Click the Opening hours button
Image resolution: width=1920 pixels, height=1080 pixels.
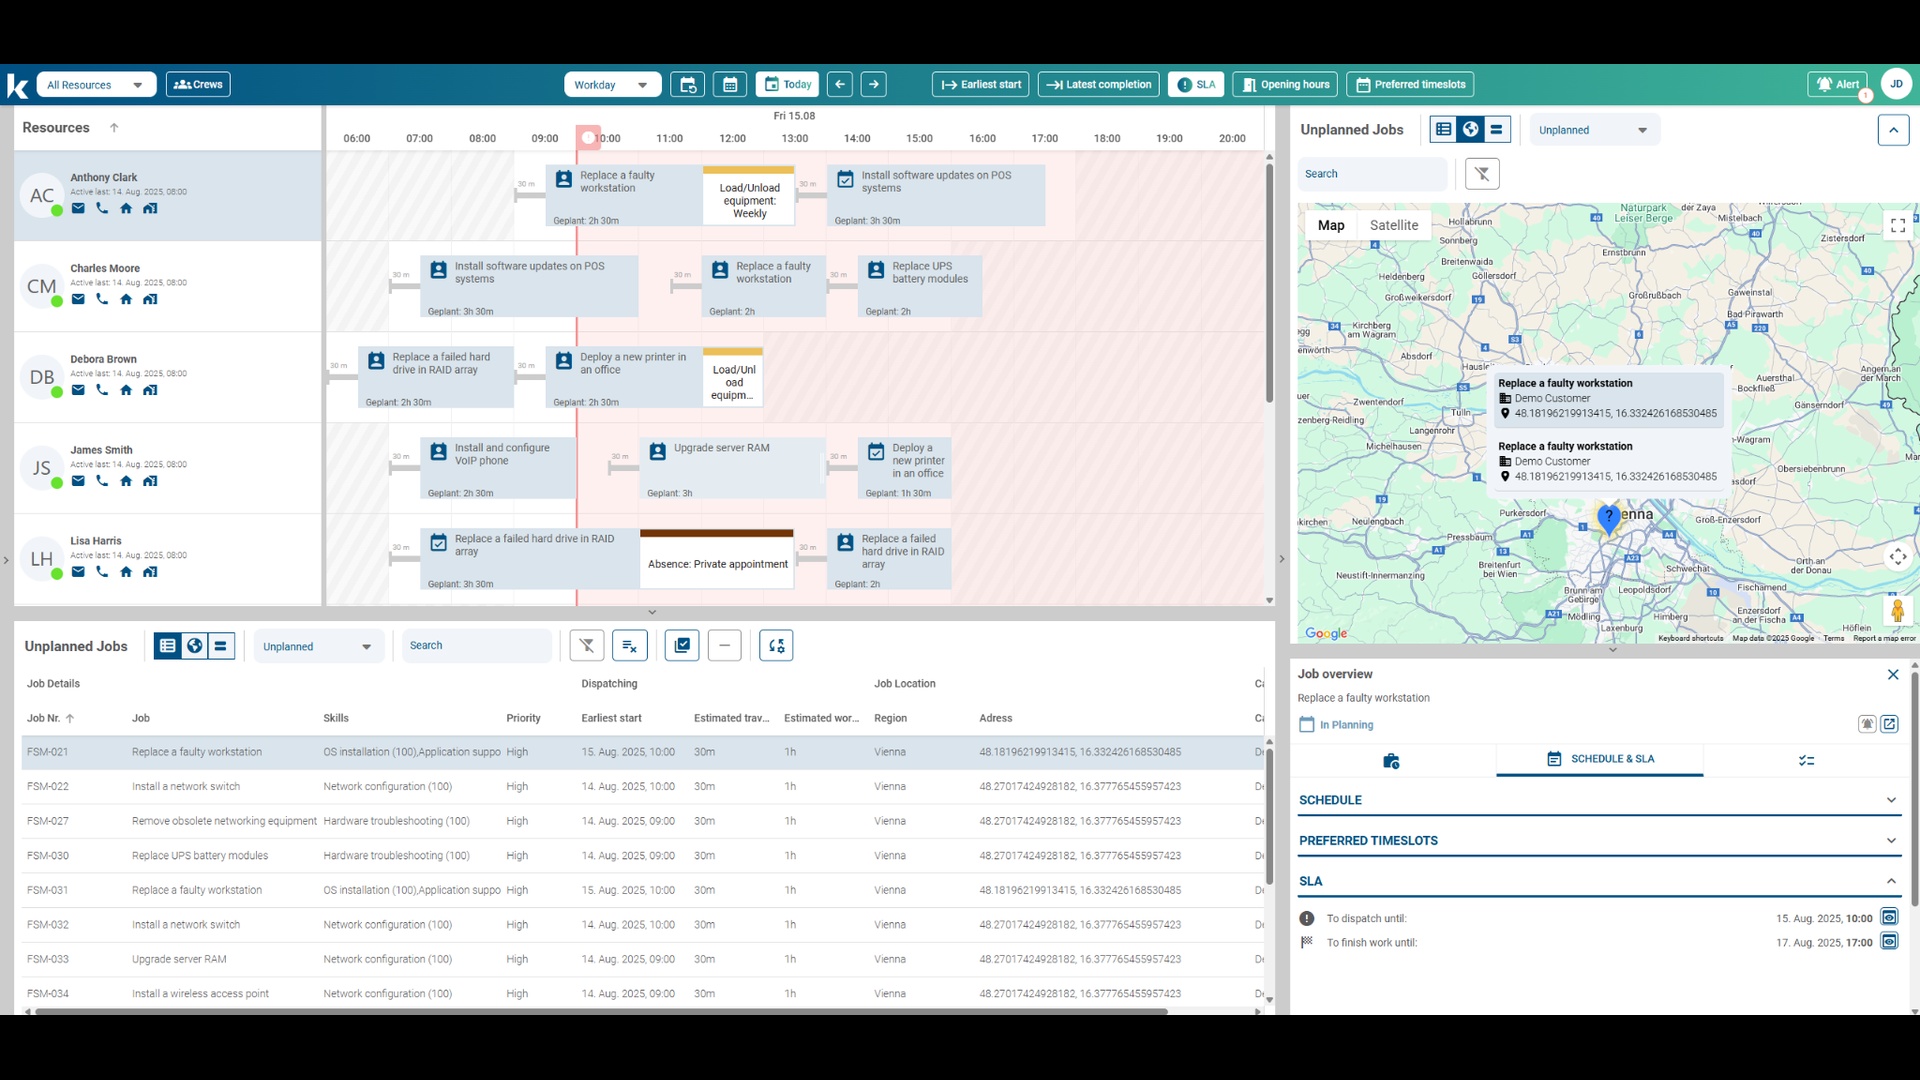coord(1285,85)
